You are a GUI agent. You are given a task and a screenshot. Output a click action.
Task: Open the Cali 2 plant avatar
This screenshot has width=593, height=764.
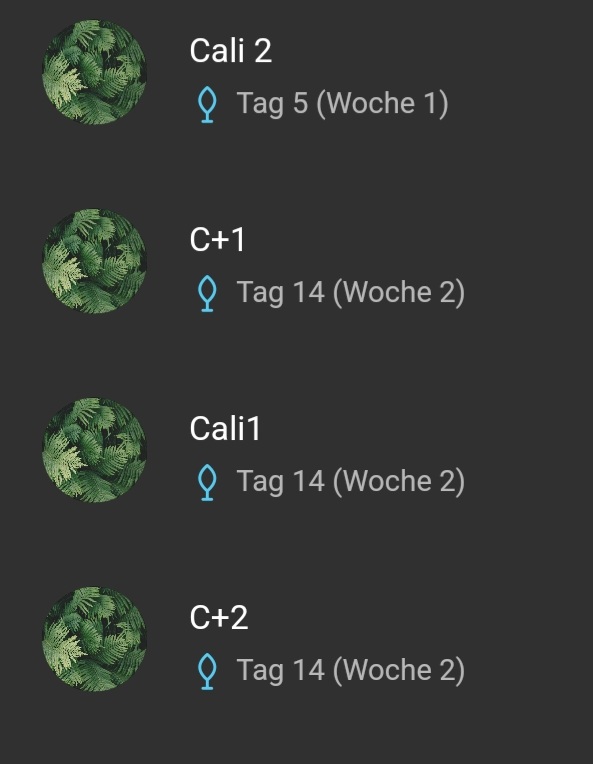pyautogui.click(x=95, y=72)
